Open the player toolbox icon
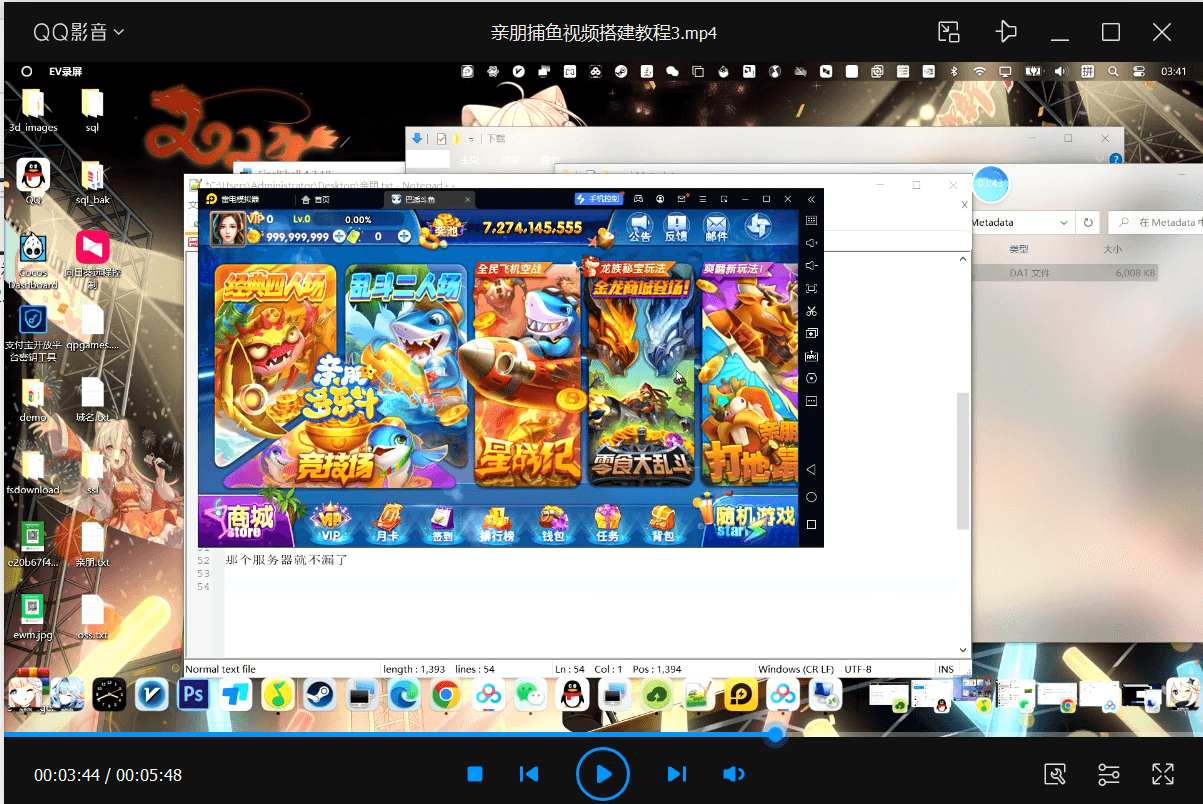 (x=1054, y=774)
